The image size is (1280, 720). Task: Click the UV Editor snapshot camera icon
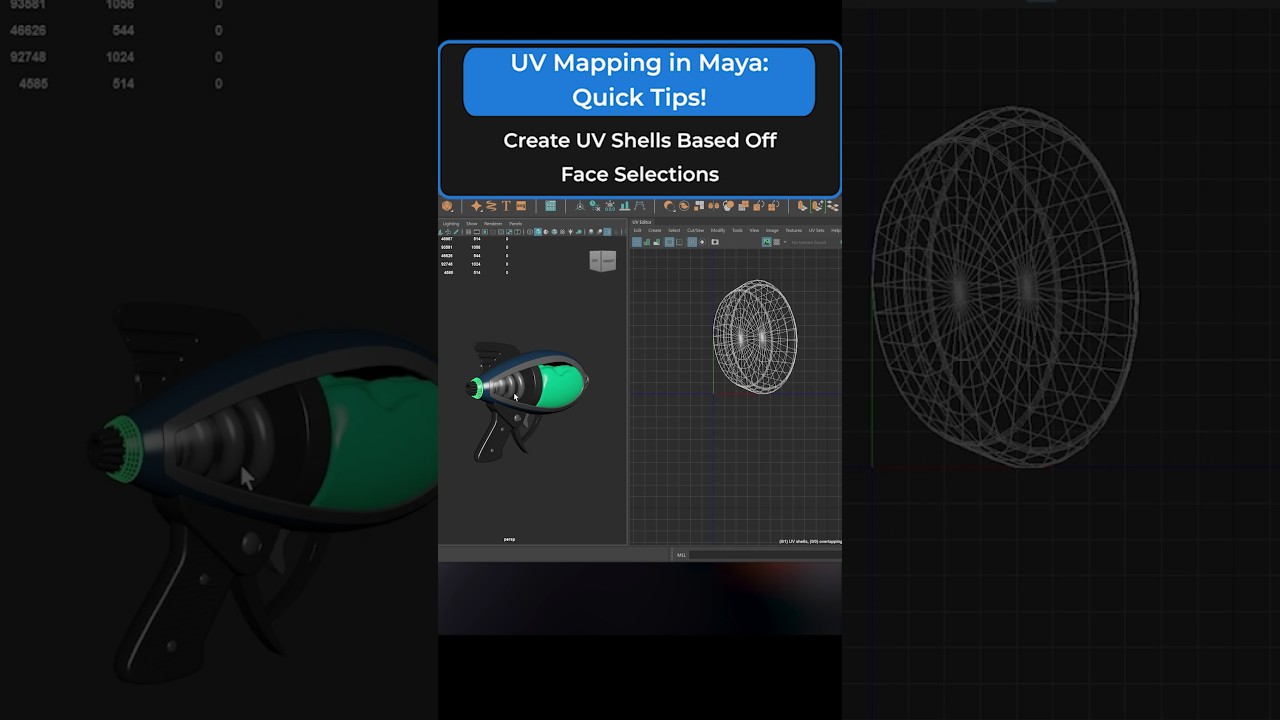tap(715, 242)
